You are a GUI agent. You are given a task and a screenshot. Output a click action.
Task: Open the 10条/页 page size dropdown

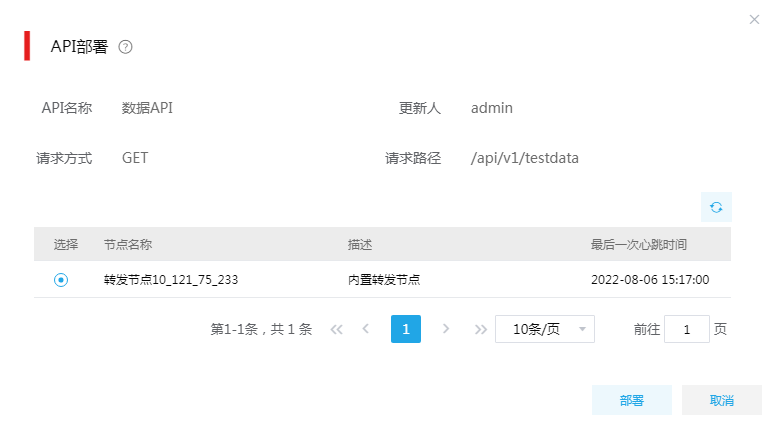point(544,329)
